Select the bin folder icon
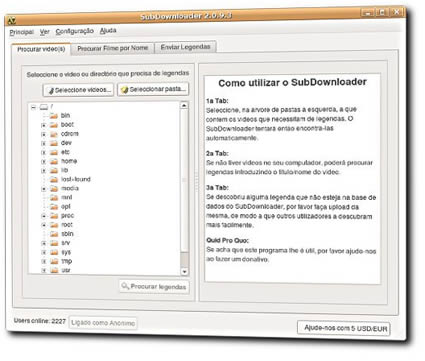Screen dimensions: 425x361 pos(54,116)
